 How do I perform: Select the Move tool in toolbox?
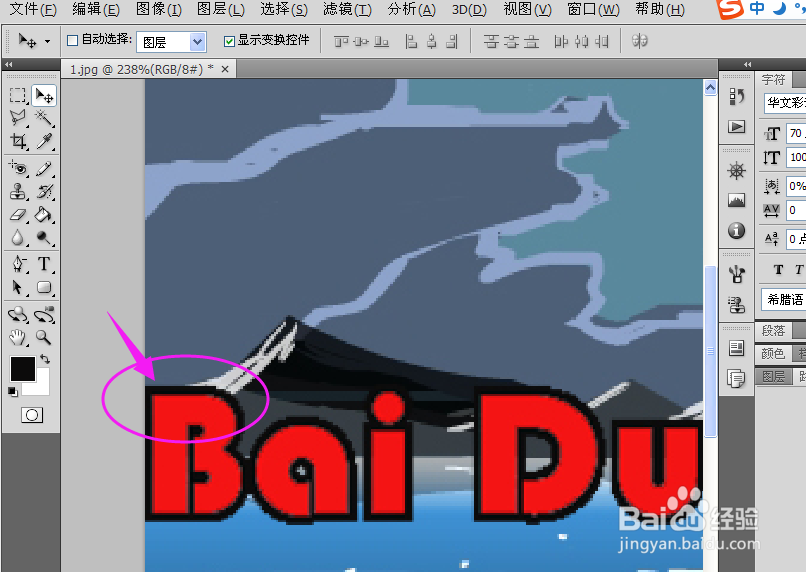click(x=44, y=96)
